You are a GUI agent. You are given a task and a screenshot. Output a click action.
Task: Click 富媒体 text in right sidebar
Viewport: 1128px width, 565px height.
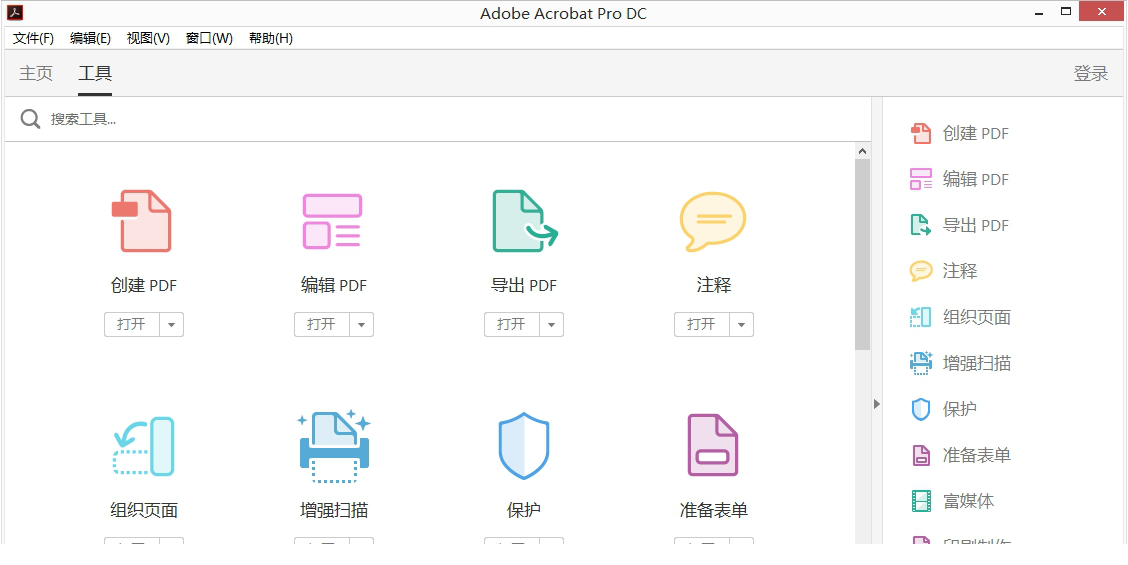pyautogui.click(x=968, y=501)
